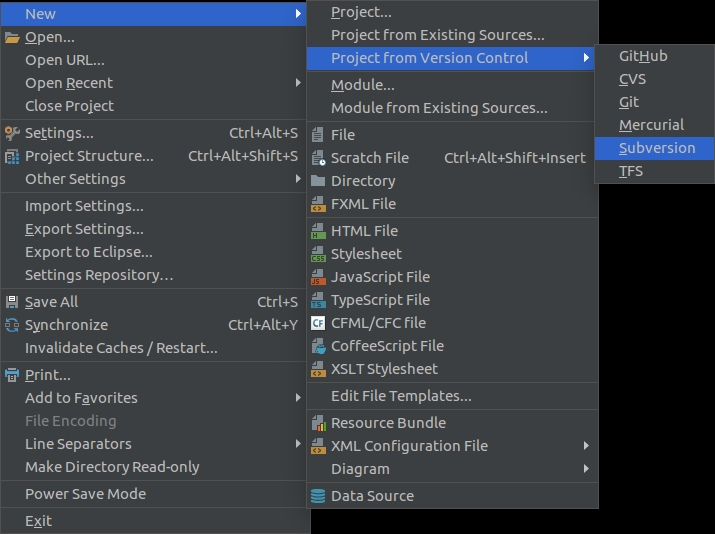Image resolution: width=715 pixels, height=534 pixels.
Task: Click the CoffeeScript File icon
Action: pos(318,346)
